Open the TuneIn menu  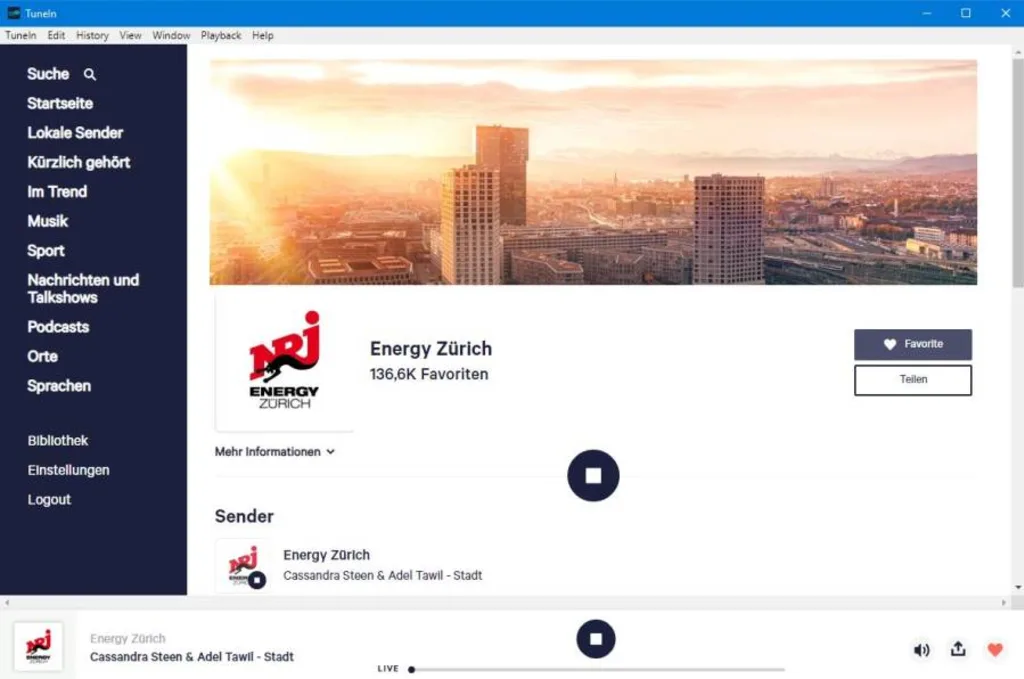[20, 35]
